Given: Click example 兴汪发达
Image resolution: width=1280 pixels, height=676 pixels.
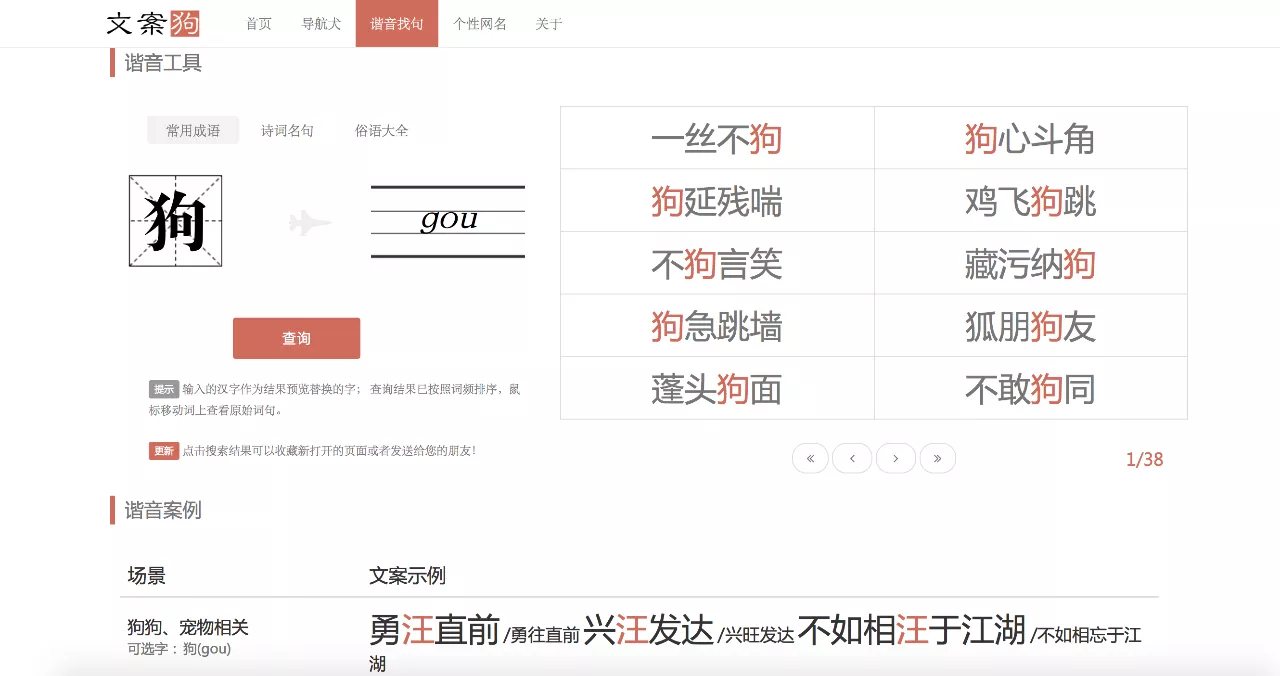Looking at the screenshot, I should 648,630.
